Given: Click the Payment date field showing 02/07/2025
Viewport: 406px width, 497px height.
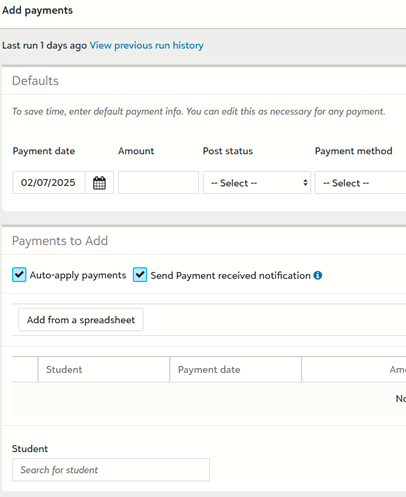Looking at the screenshot, I should [x=49, y=183].
